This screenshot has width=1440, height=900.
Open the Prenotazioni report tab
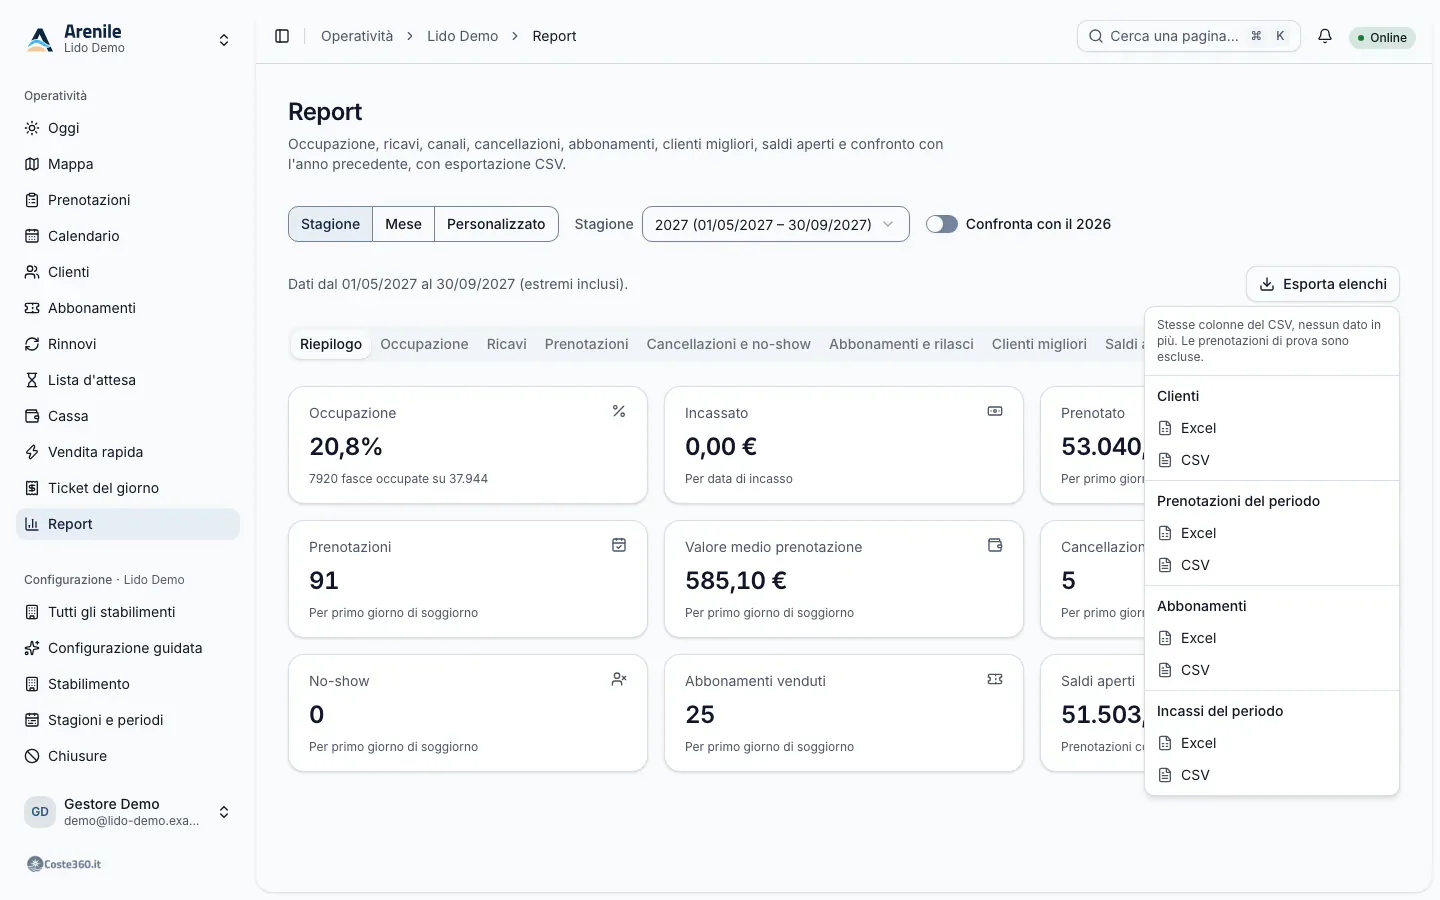[x=586, y=344]
